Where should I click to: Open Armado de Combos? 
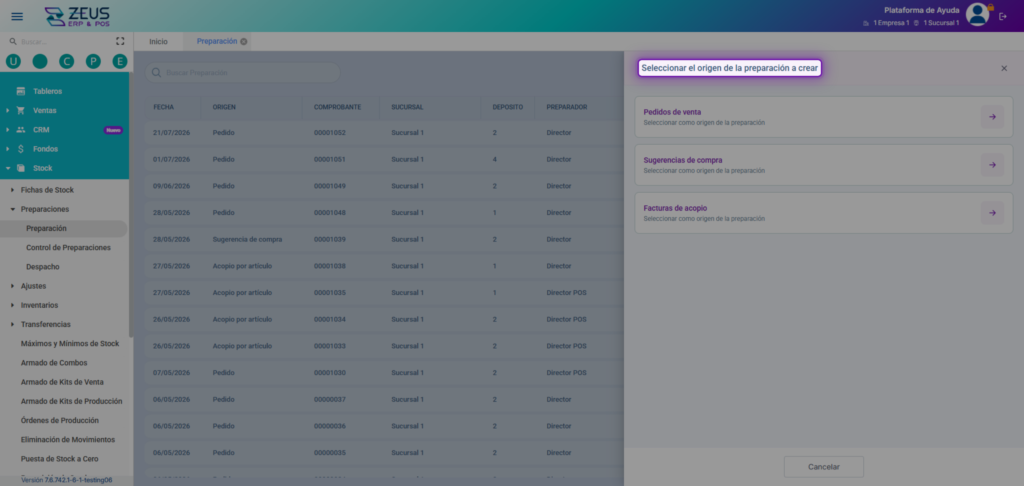54,363
